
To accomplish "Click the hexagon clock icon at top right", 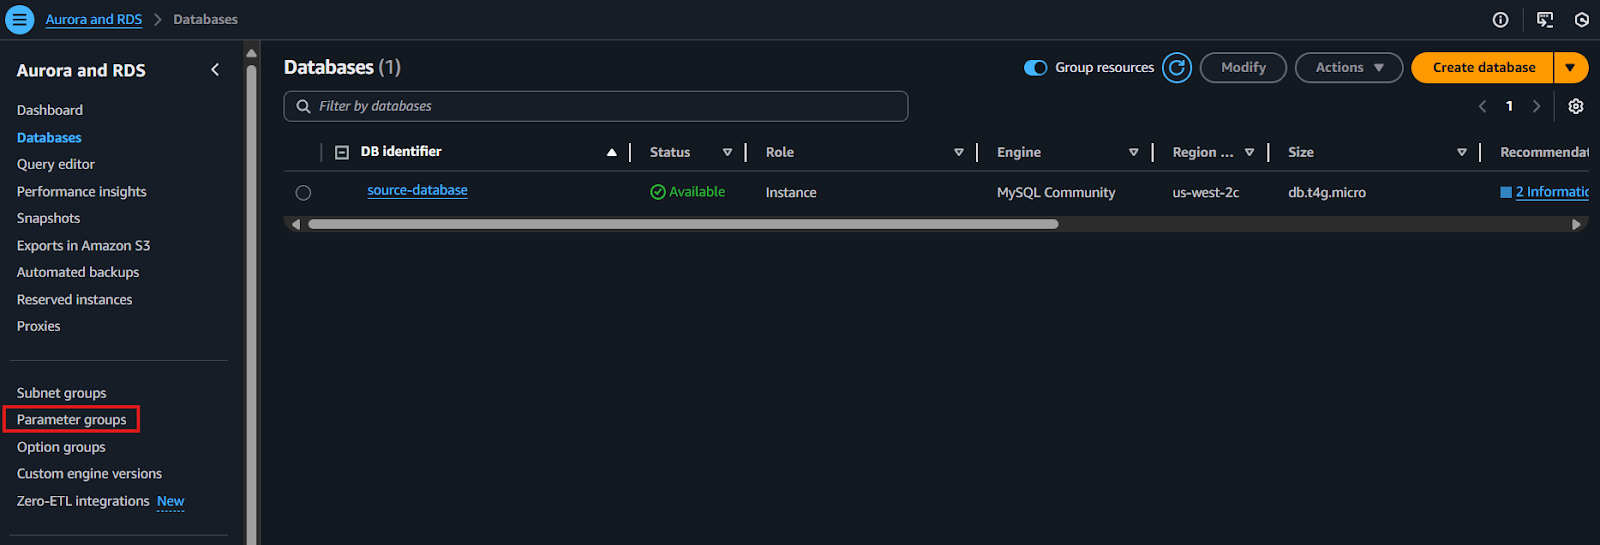I will [1582, 20].
